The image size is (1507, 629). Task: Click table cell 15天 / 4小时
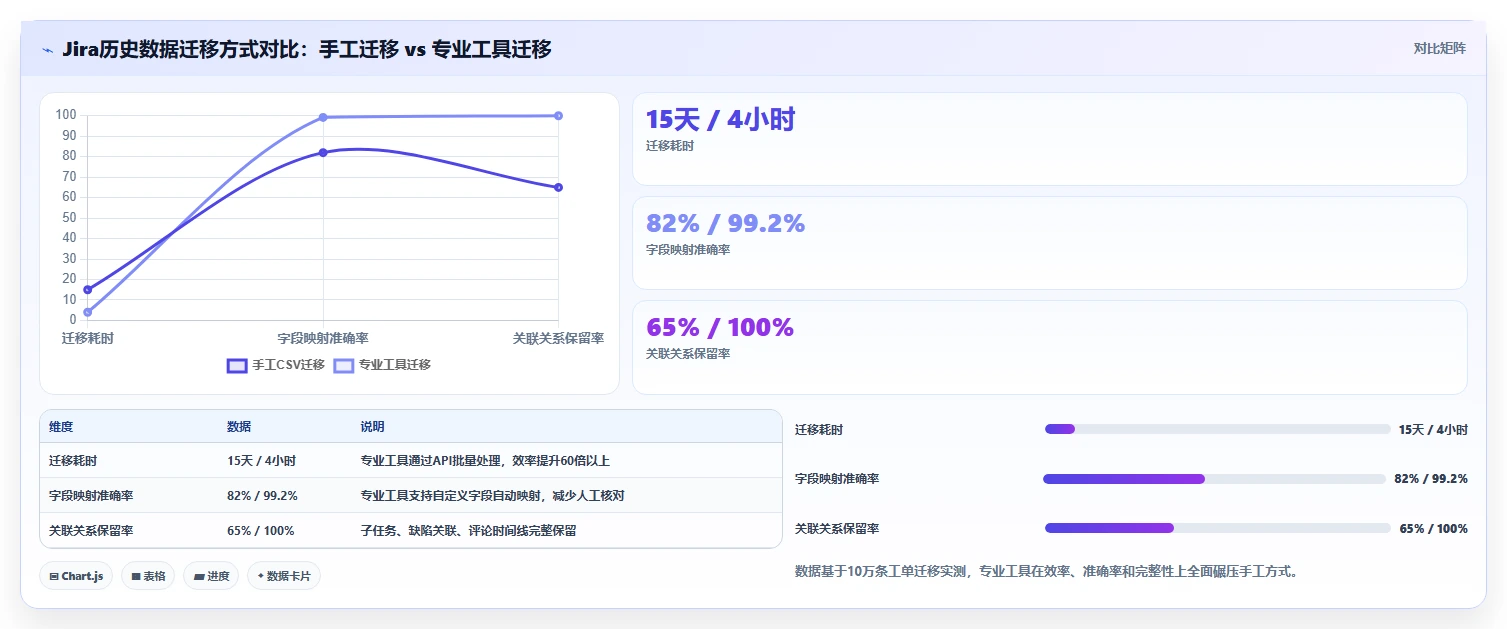(x=261, y=461)
